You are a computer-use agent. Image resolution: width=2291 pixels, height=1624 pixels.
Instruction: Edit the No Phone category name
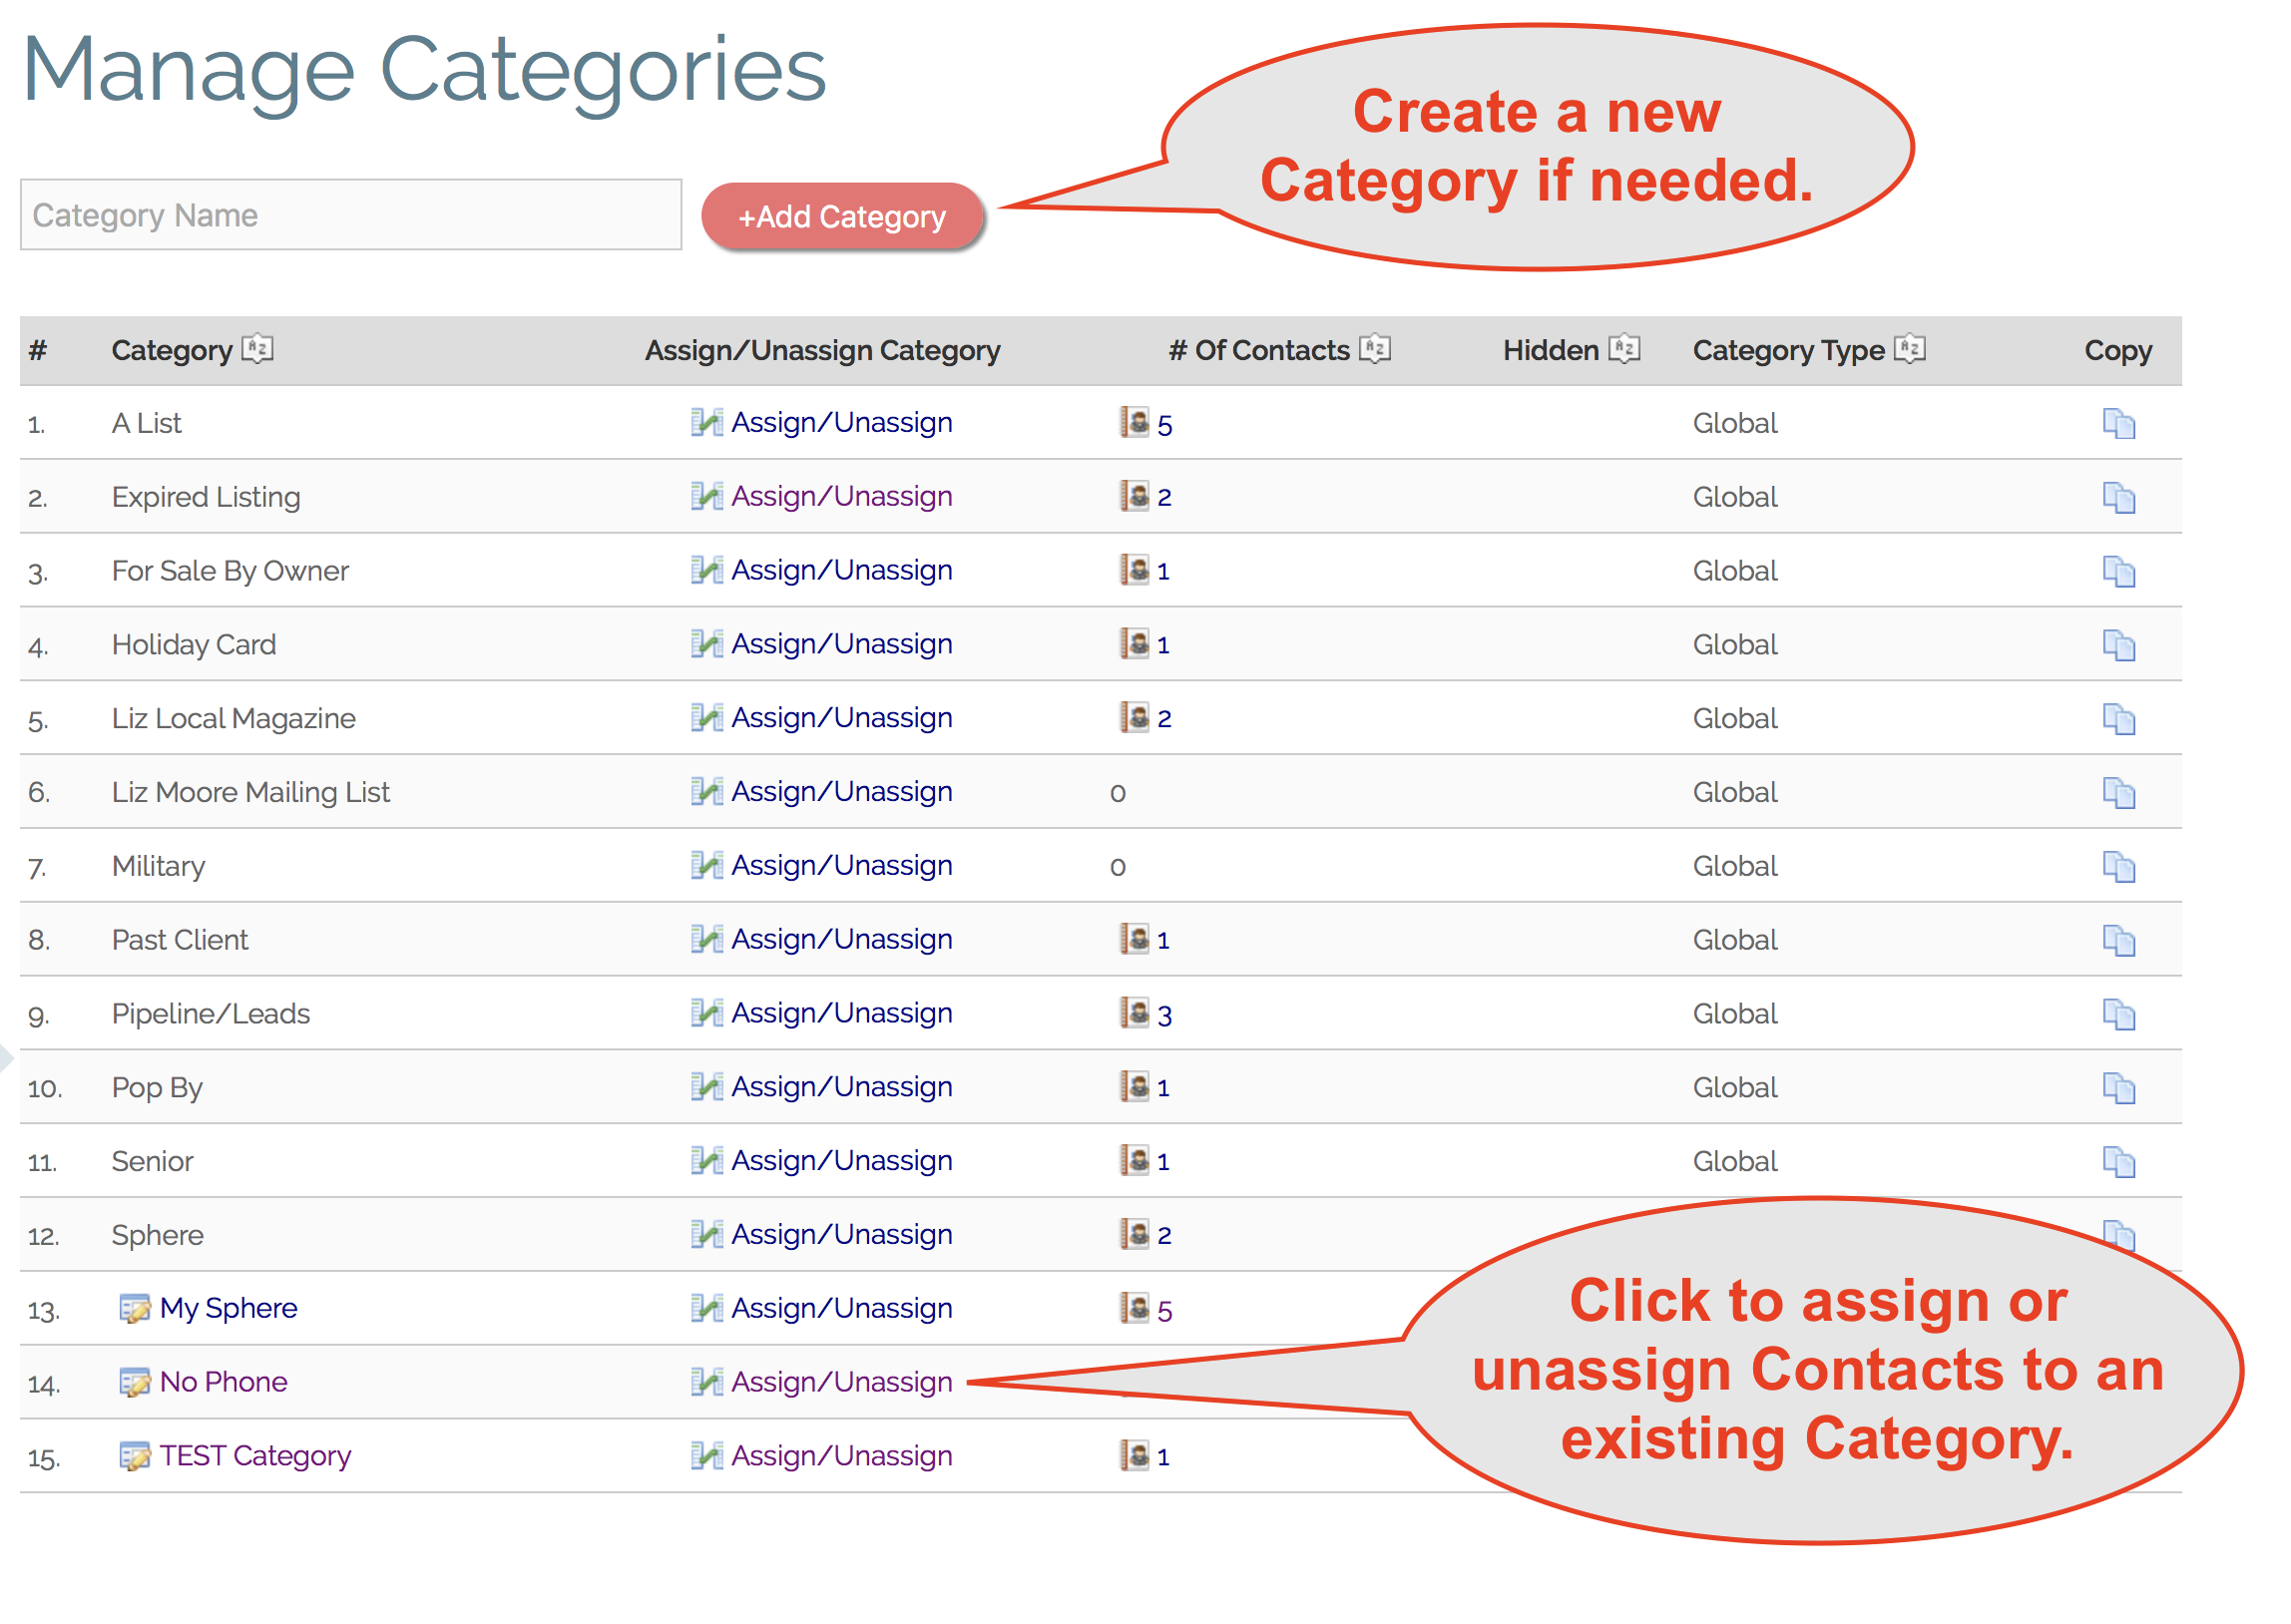(x=137, y=1381)
